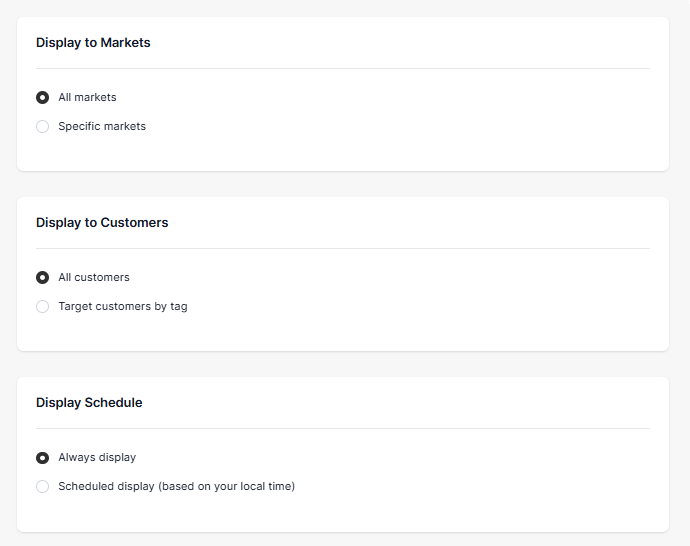Choose the Specific markets radio button
The image size is (690, 546).
tap(42, 126)
